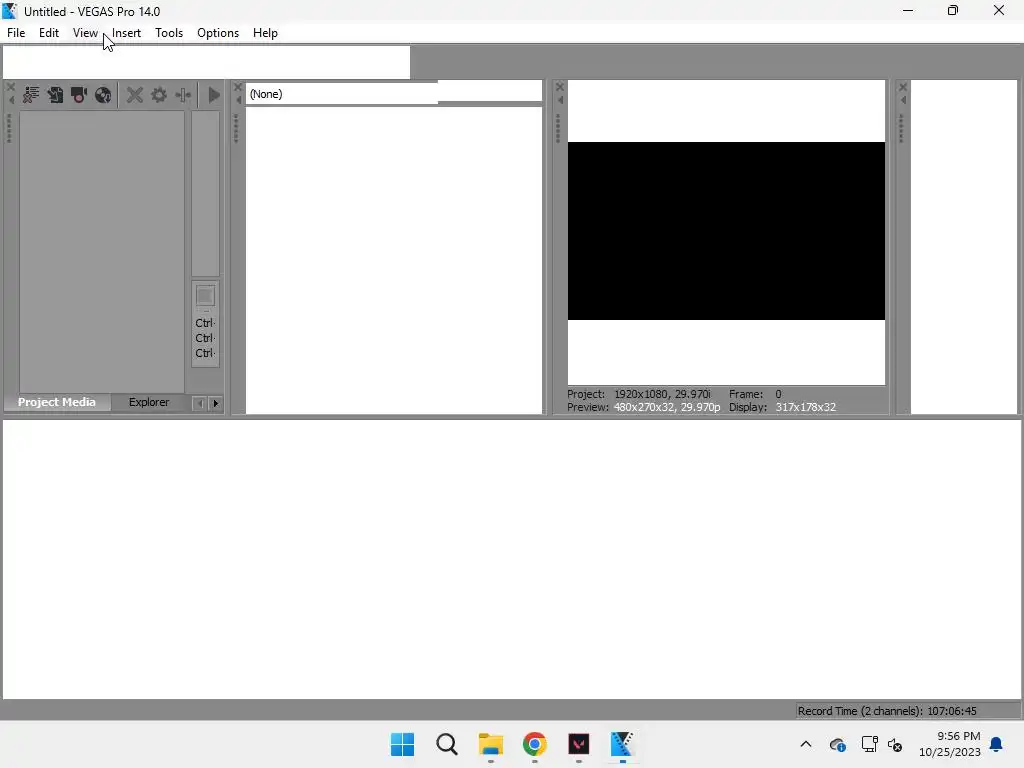Click the left tab scroll arrow

[x=200, y=403]
